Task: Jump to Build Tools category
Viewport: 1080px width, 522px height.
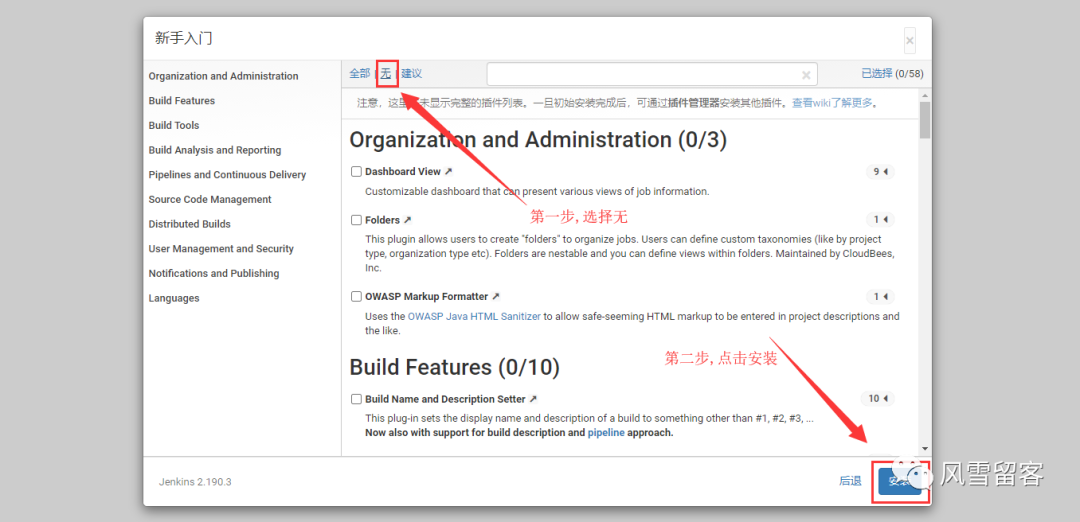Action: pos(174,125)
